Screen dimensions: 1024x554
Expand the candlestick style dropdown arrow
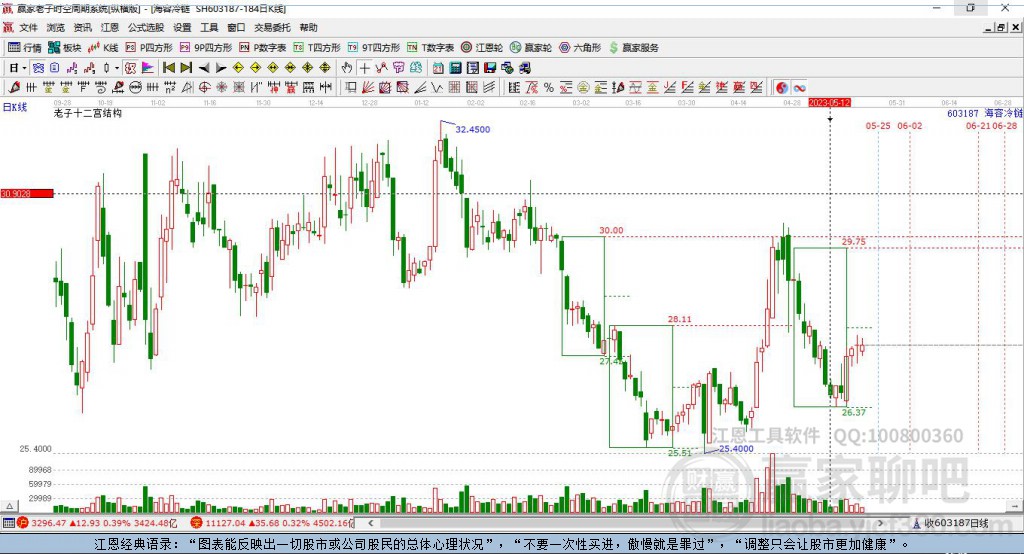(116, 68)
